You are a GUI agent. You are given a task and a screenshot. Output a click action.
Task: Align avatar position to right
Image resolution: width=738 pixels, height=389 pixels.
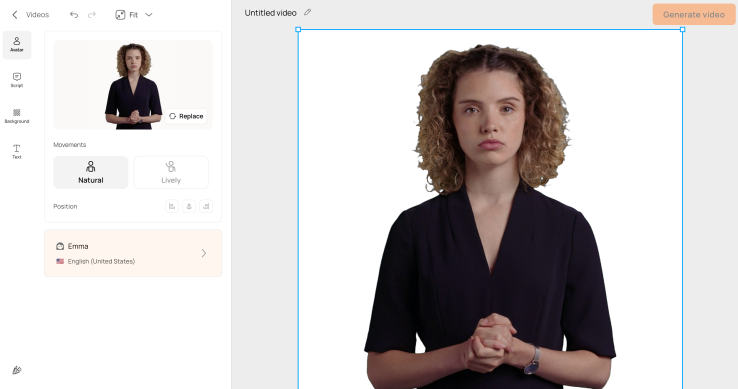tap(206, 206)
